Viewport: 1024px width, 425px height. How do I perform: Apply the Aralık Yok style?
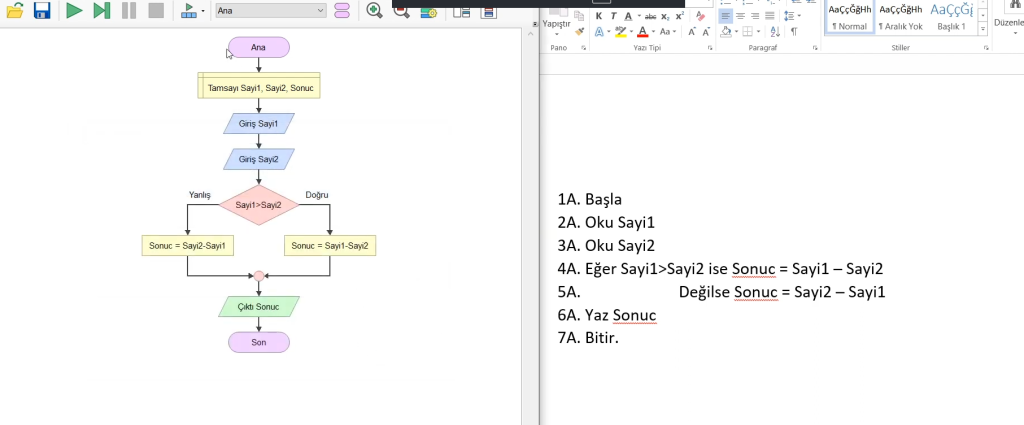[900, 16]
